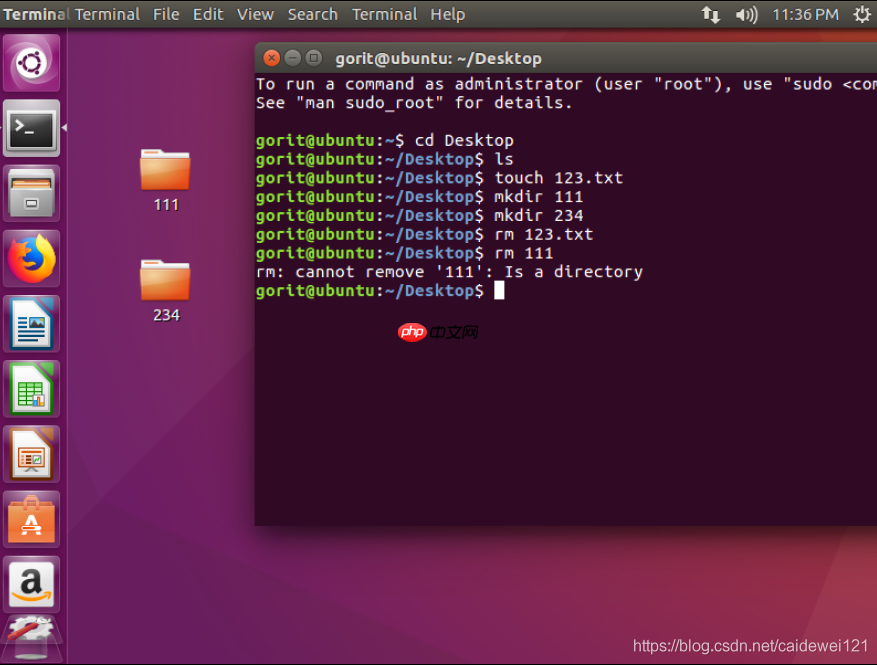The image size is (877, 665).
Task: Open the Search menu
Action: [313, 14]
